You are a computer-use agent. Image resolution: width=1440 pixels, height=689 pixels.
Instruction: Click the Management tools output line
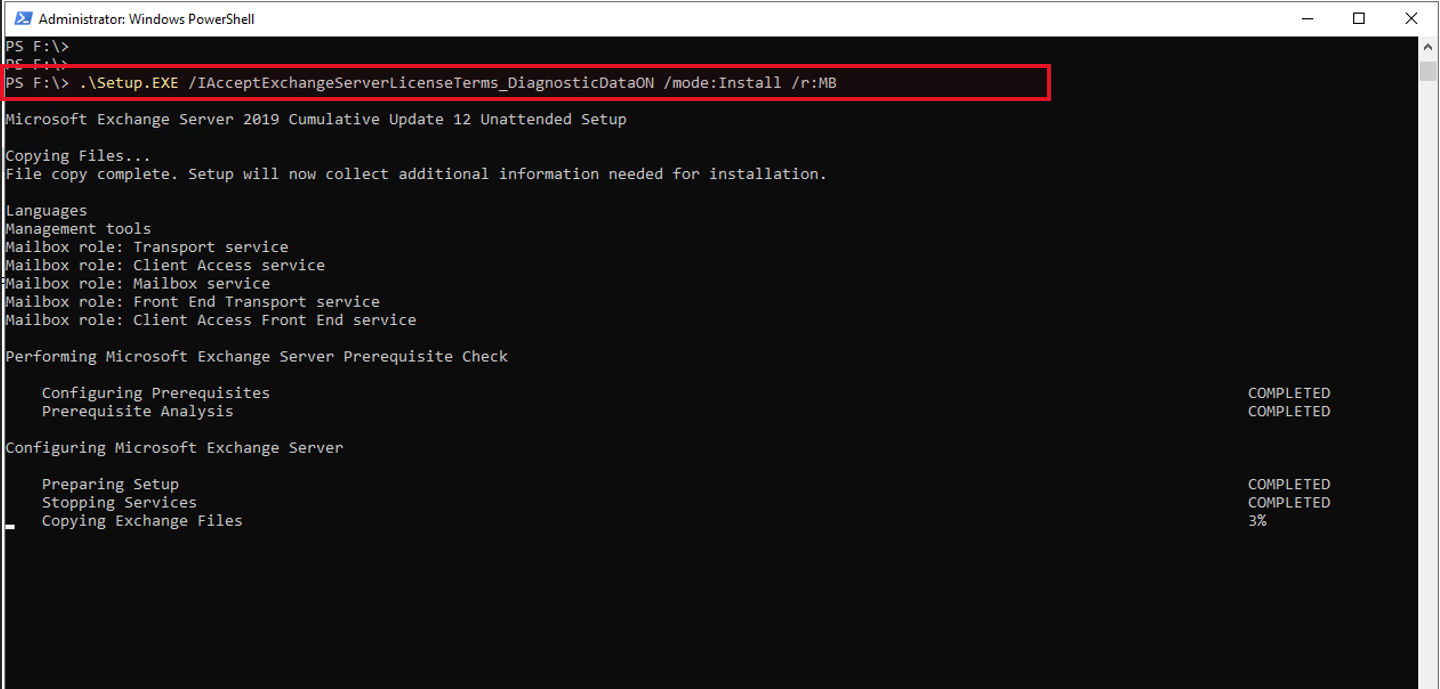point(78,228)
